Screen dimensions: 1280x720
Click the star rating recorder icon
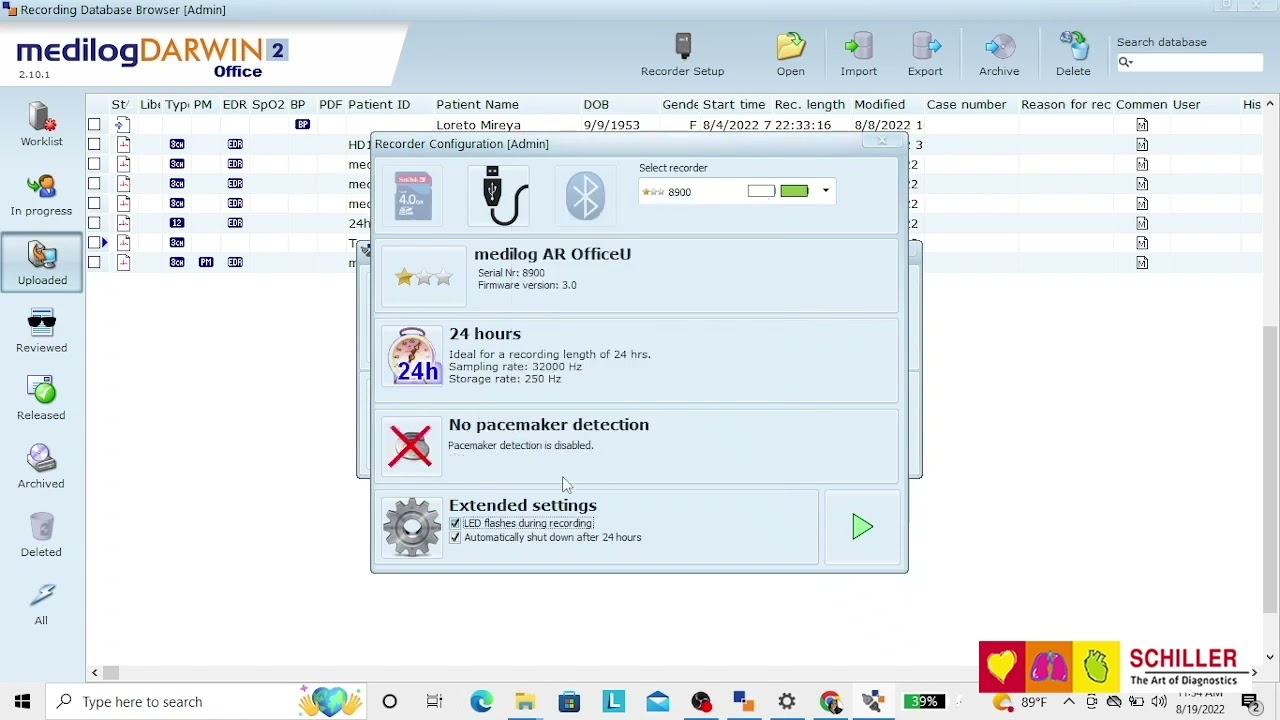423,277
